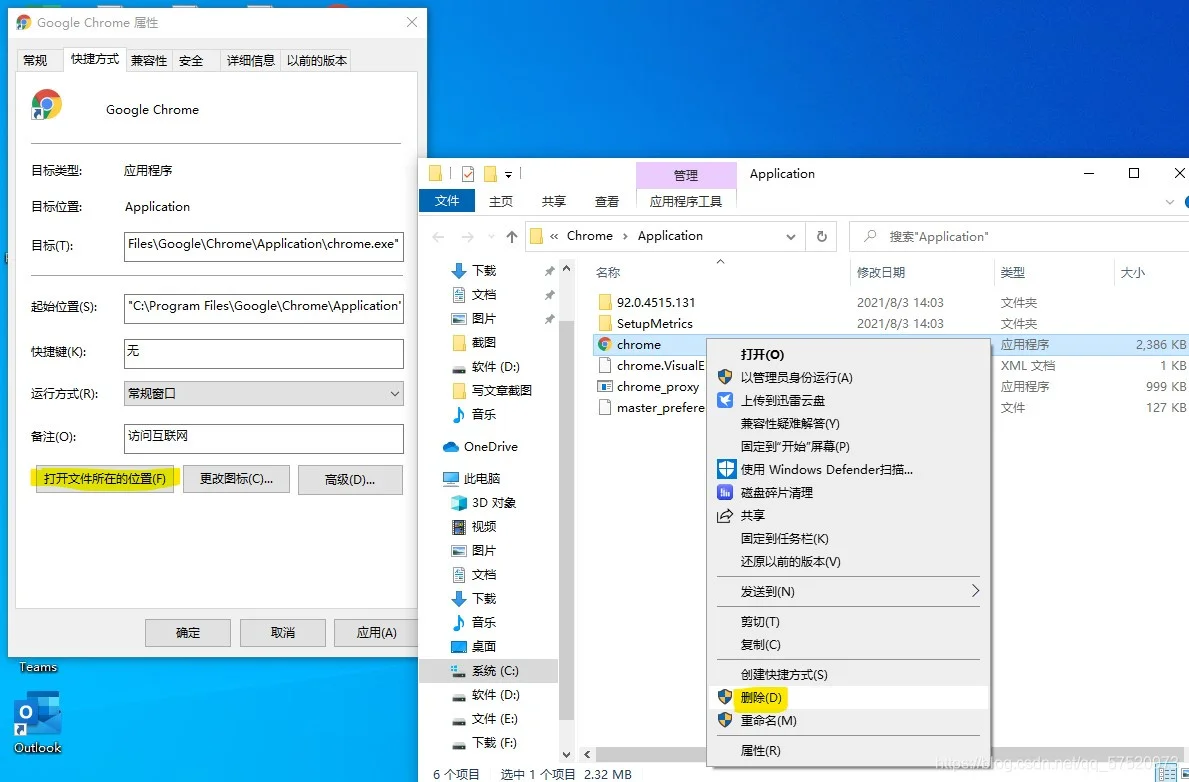Click the New folder icon in Explorer's title bar
This screenshot has width=1189, height=782.
coord(490,174)
